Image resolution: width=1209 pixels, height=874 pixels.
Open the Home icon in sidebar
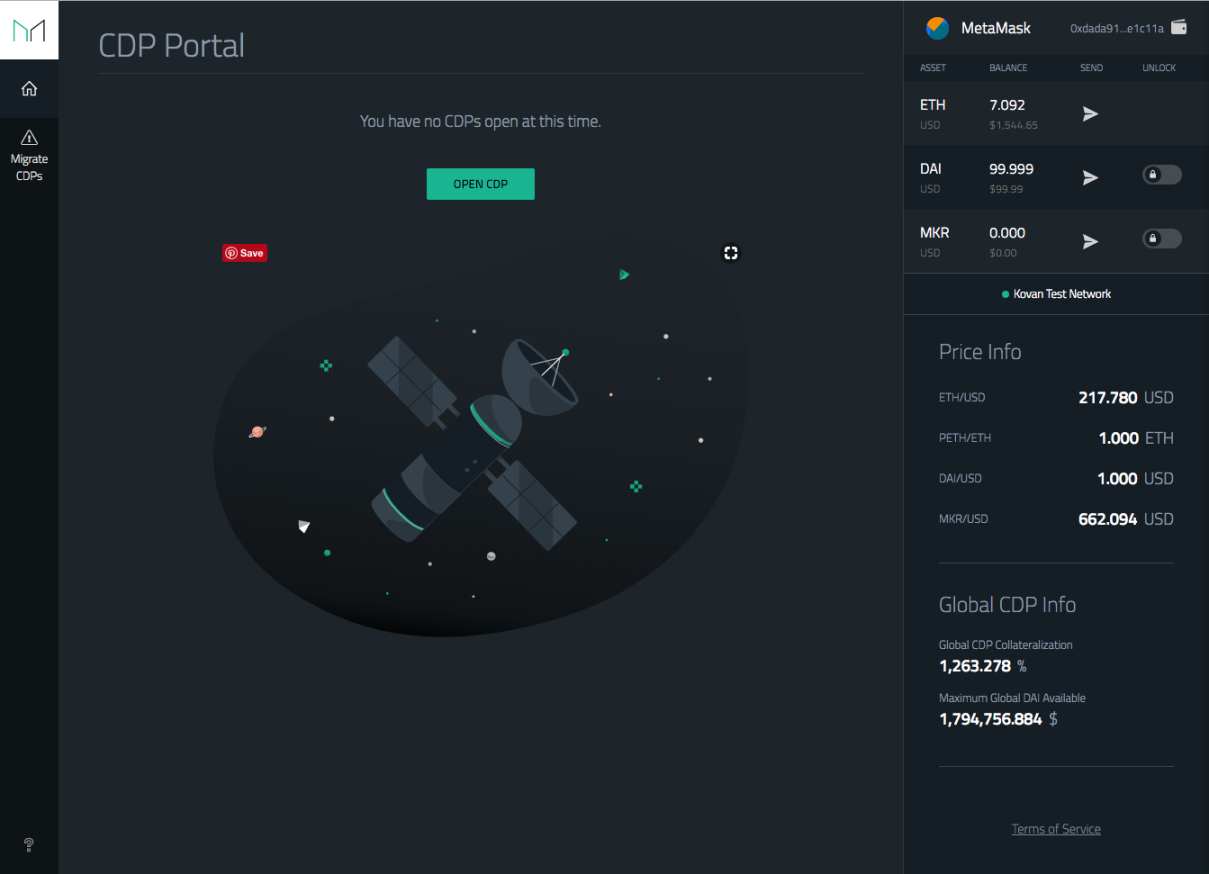click(29, 89)
